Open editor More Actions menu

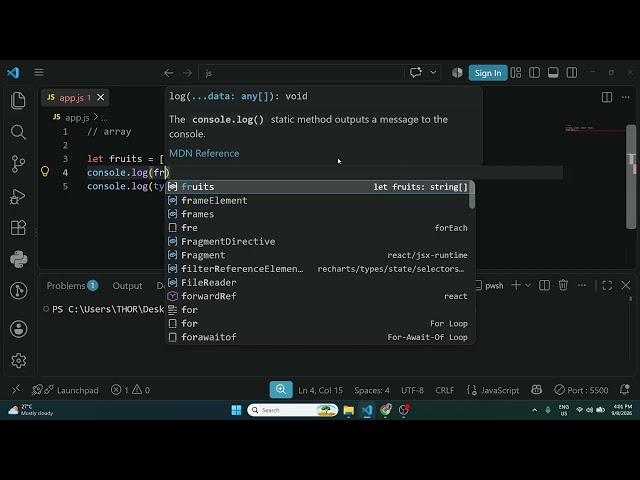tap(625, 97)
